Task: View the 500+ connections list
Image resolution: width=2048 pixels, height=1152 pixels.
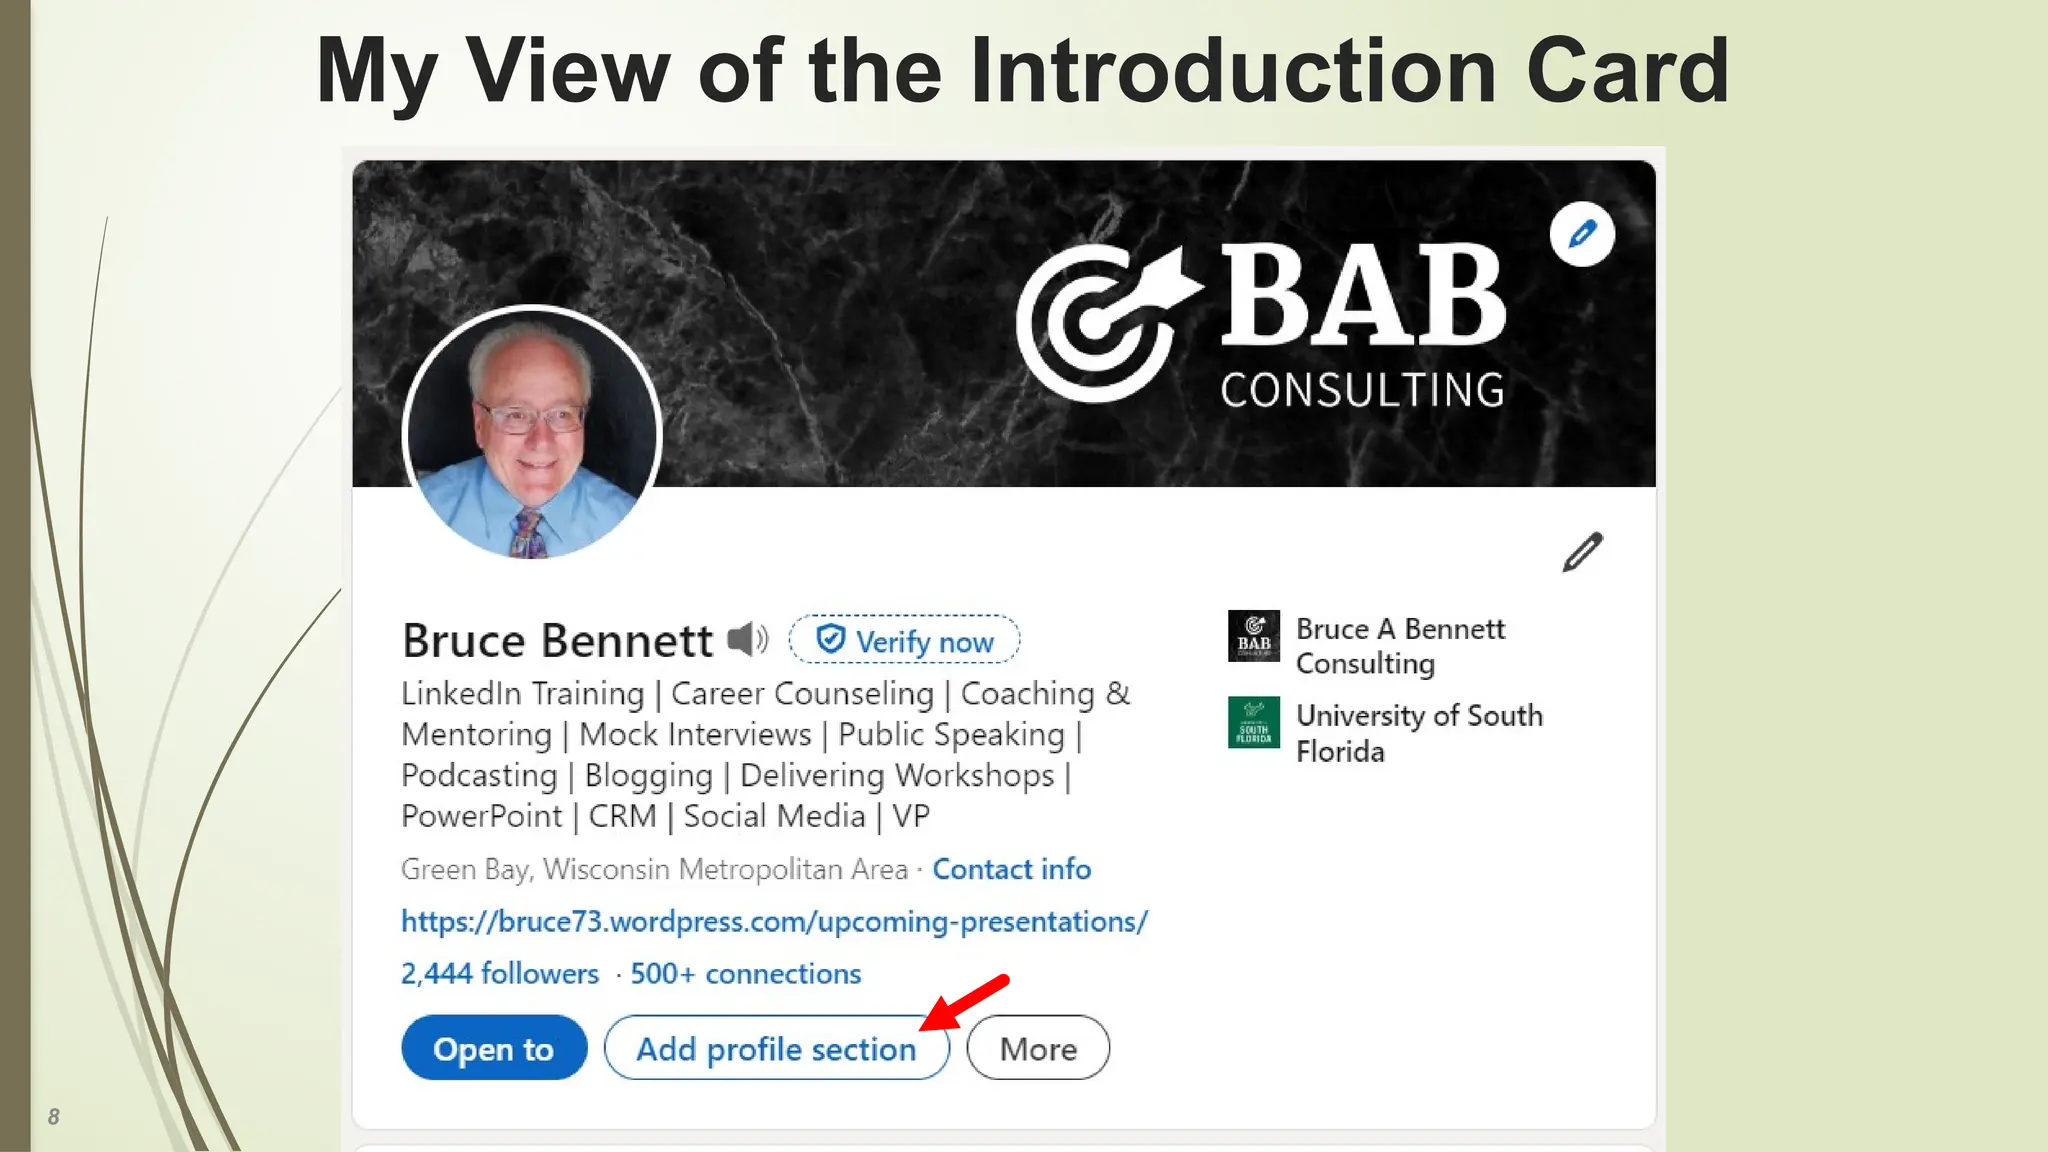Action: tap(745, 973)
